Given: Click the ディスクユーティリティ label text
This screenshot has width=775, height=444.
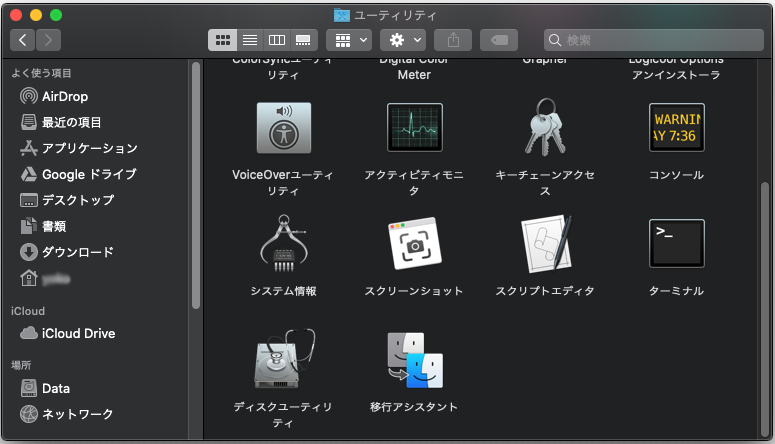Looking at the screenshot, I should pos(283,415).
